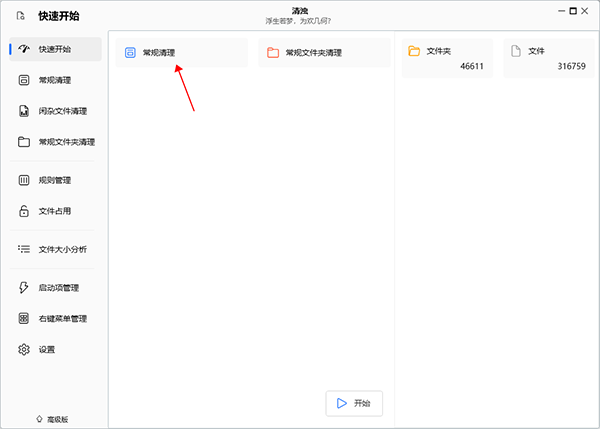Viewport: 600px width, 429px height.
Task: Select the 闲杂文件清理 sidebar icon
Action: tap(23, 111)
